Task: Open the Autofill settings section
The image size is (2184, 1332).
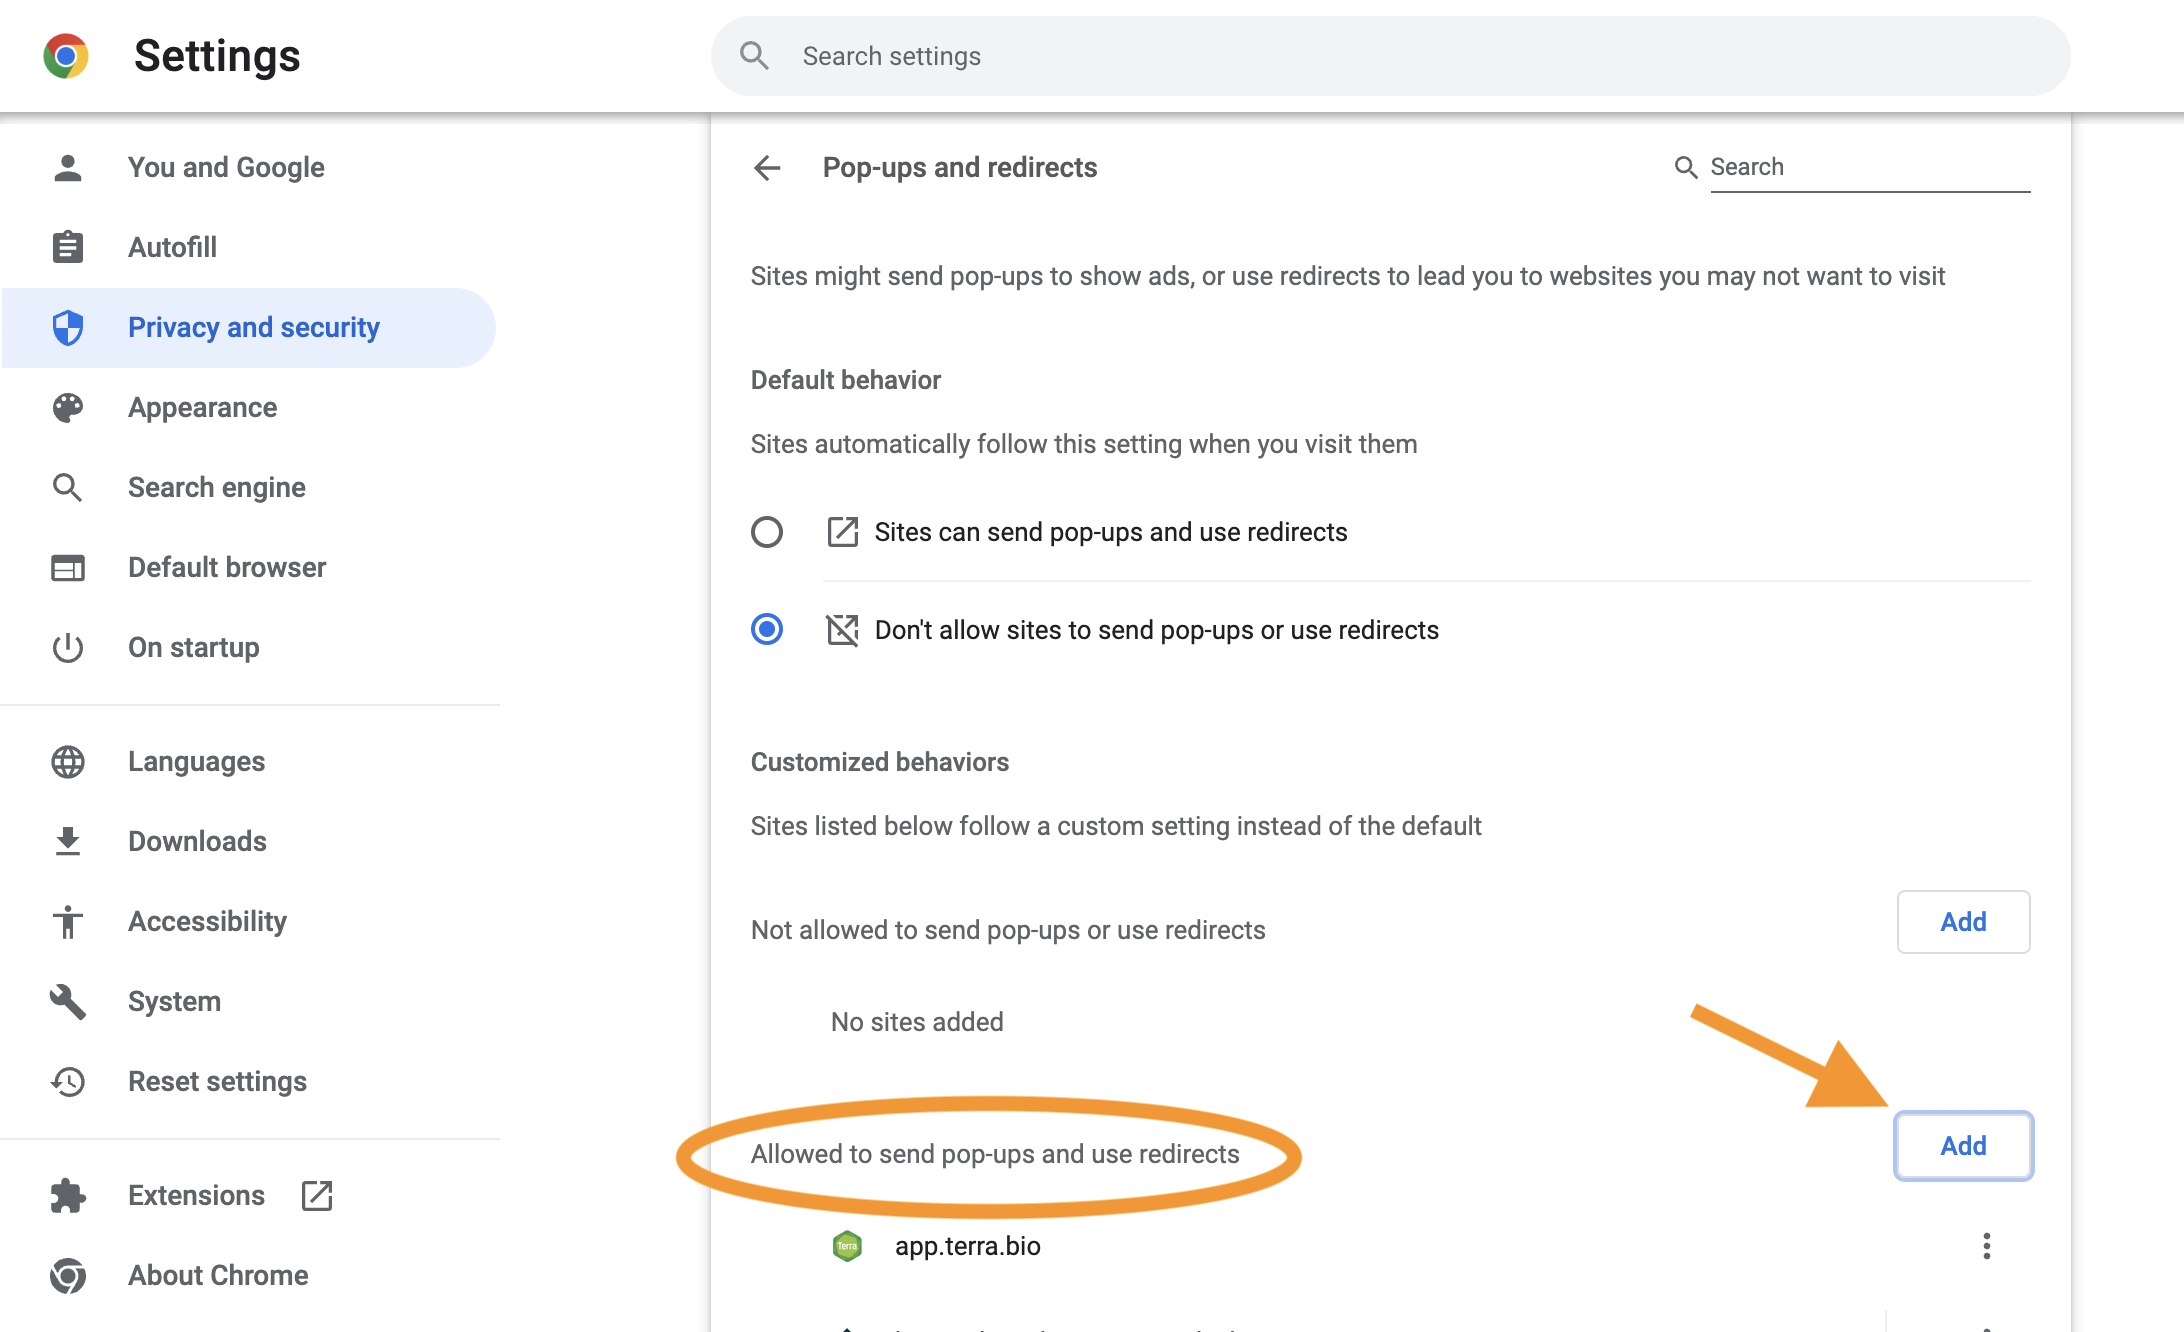Action: tap(172, 248)
